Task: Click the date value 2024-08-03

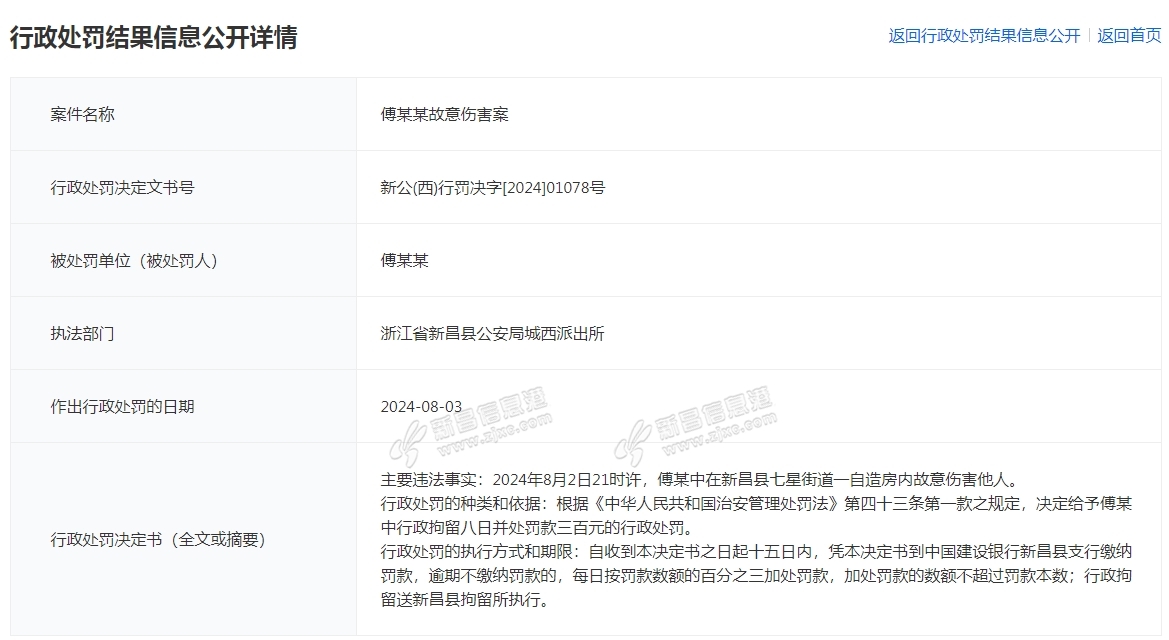Action: tap(422, 406)
